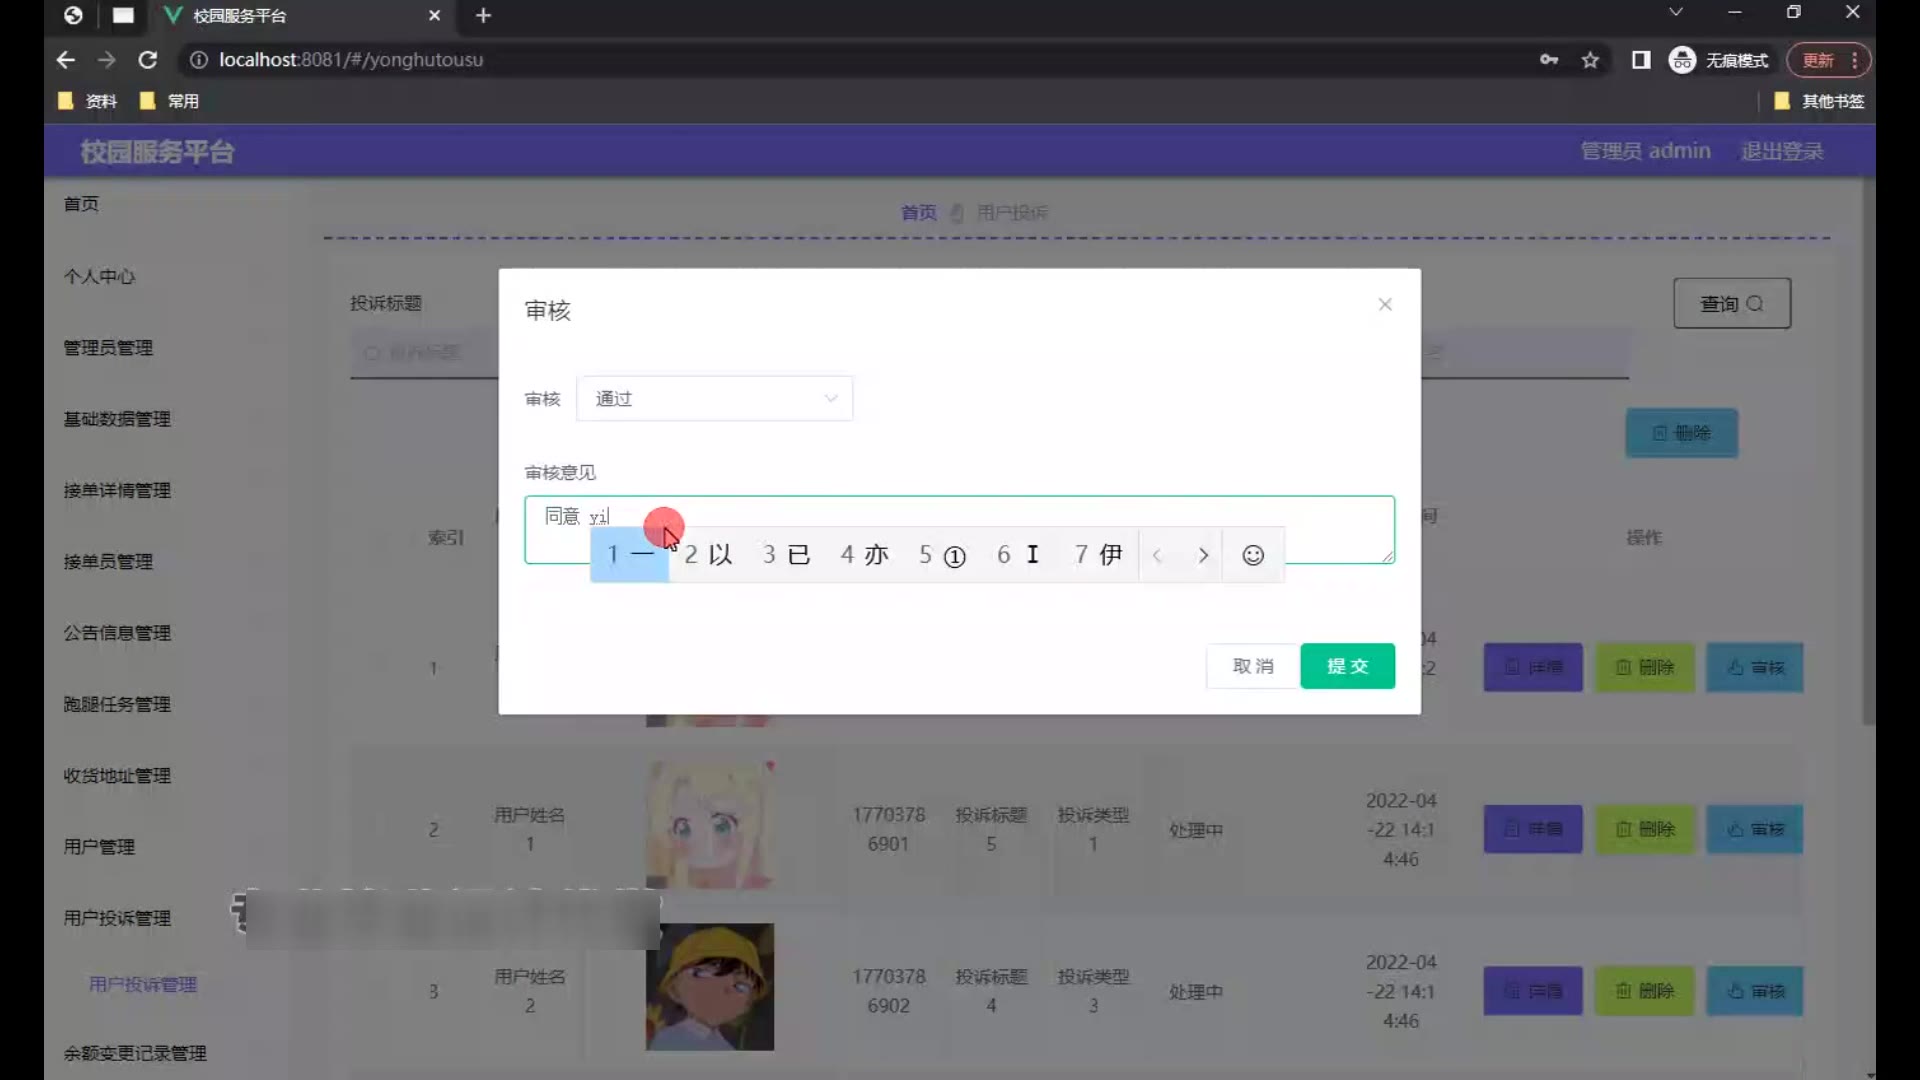Go to previous IME candidate page
1920x1080 pixels.
tap(1157, 555)
